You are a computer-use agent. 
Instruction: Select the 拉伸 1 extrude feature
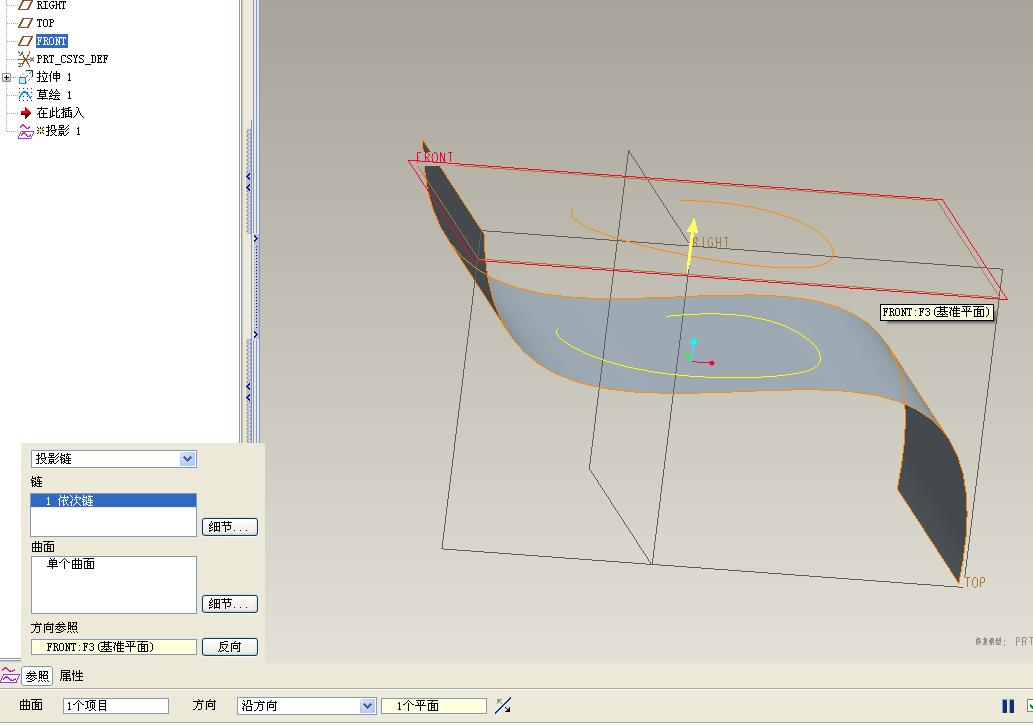(53, 77)
